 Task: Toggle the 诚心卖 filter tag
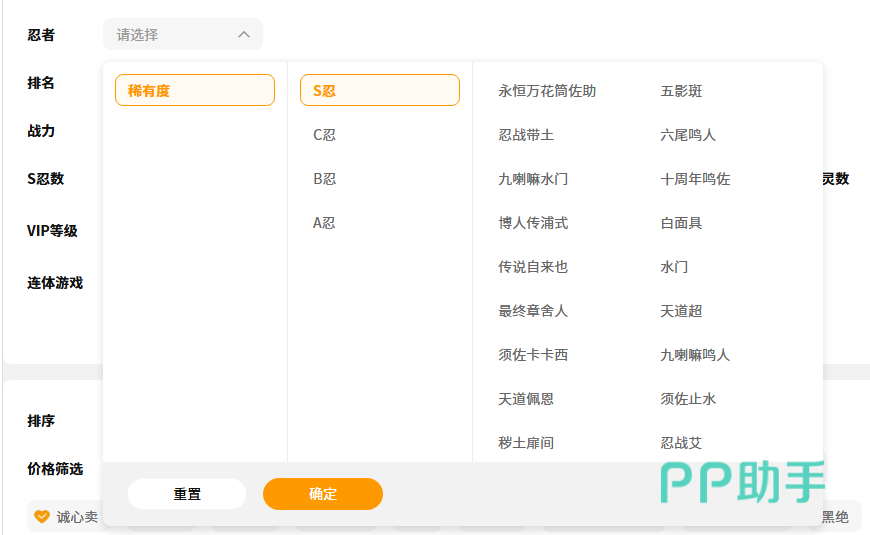click(x=66, y=517)
